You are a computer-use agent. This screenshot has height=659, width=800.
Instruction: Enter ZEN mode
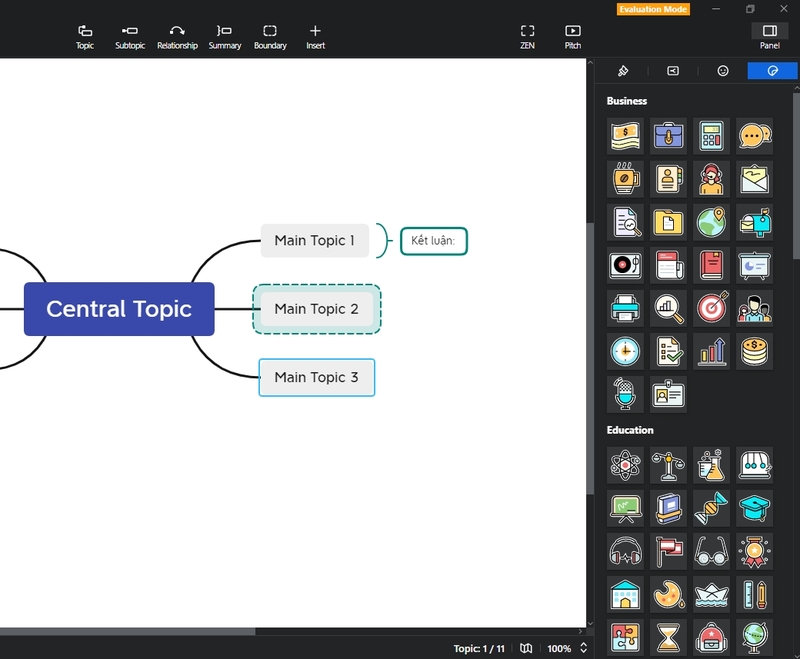tap(527, 37)
